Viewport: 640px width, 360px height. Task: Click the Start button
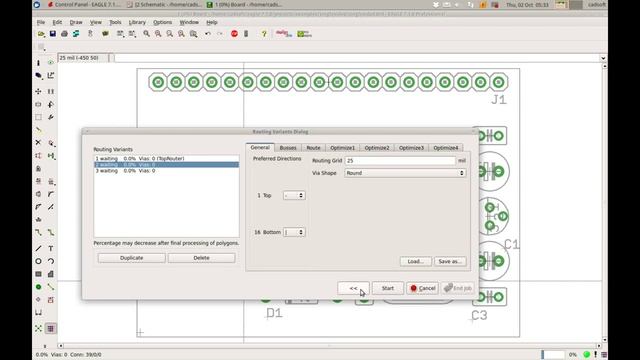pos(388,288)
